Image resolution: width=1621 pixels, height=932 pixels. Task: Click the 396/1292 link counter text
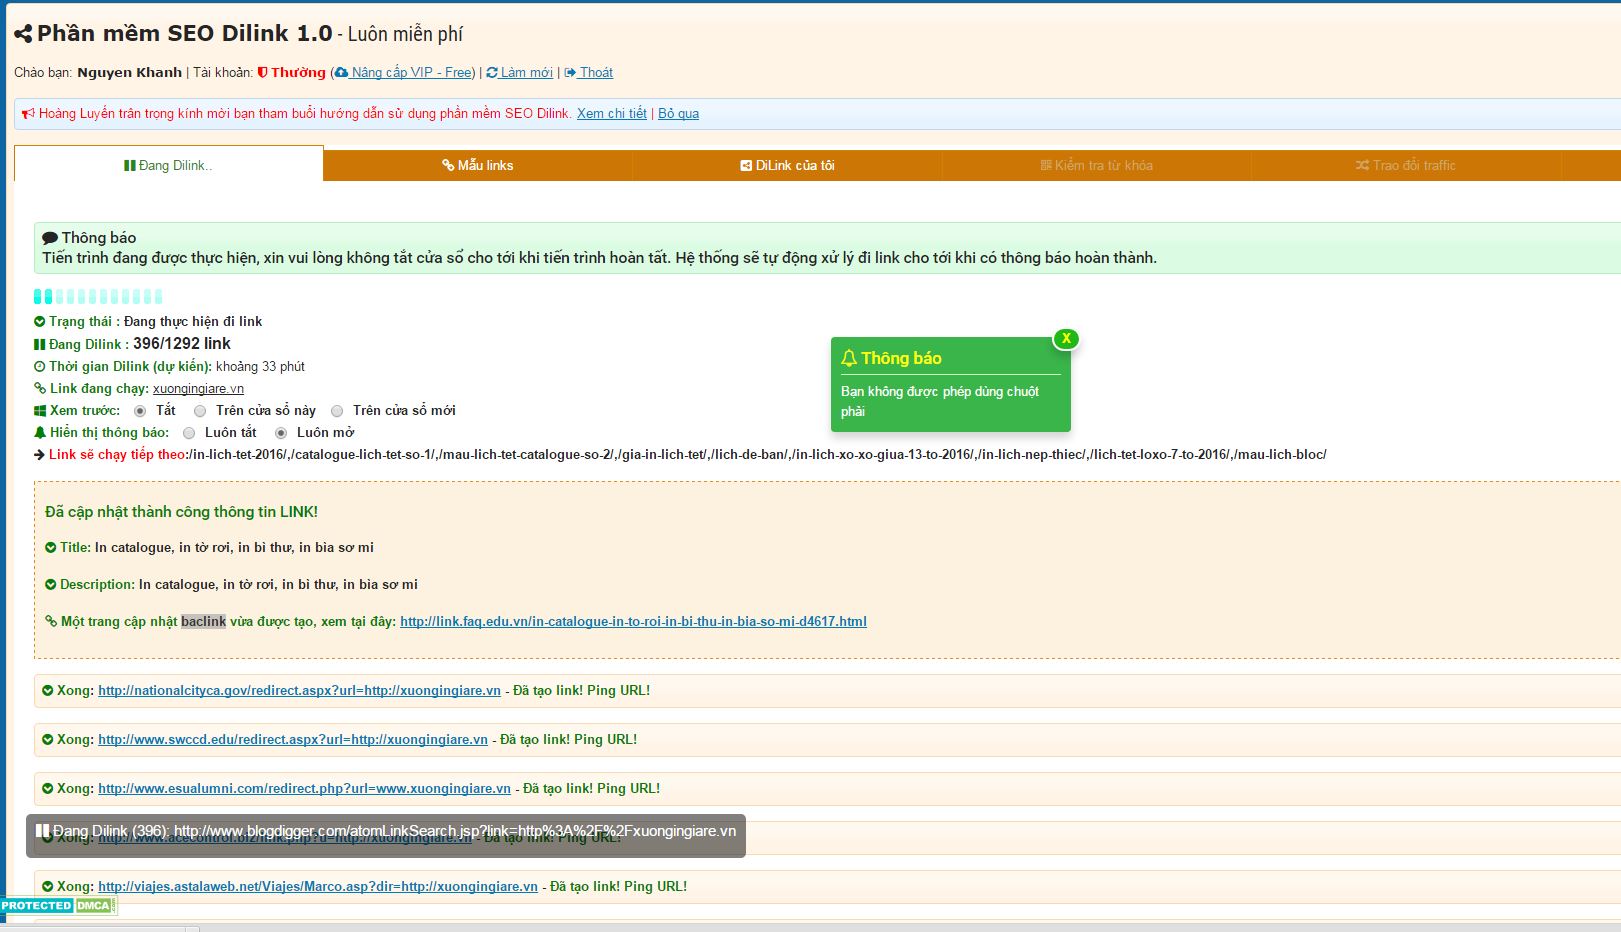pos(182,344)
